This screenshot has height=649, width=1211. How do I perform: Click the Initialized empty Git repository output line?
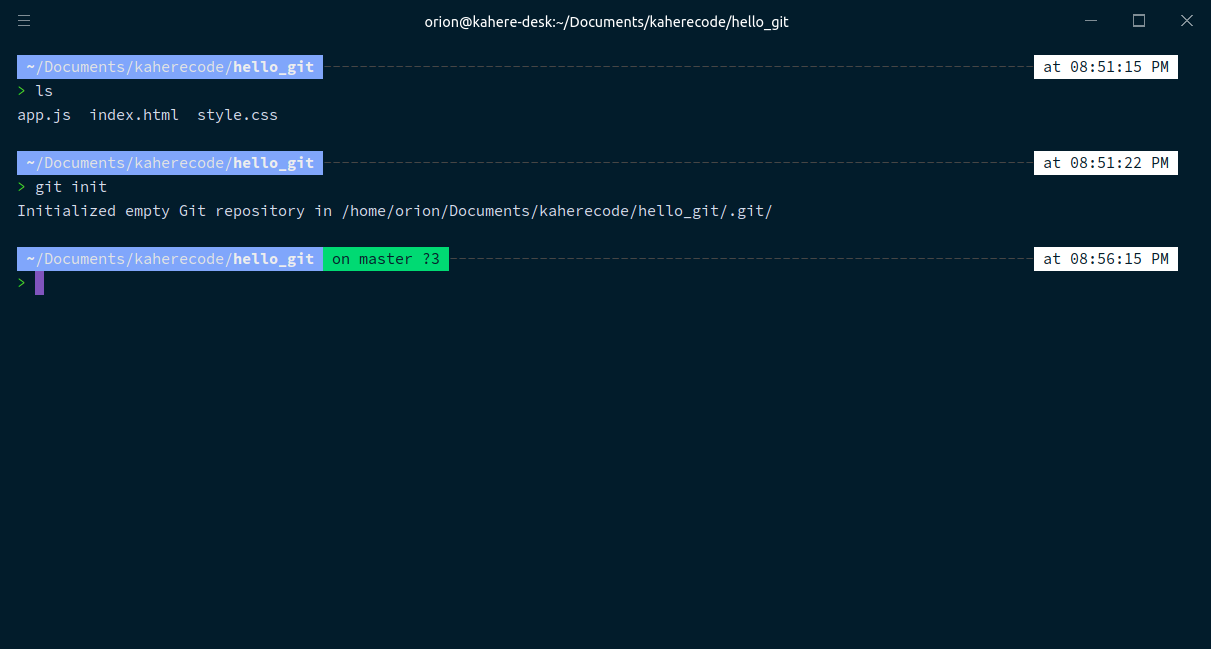click(394, 211)
